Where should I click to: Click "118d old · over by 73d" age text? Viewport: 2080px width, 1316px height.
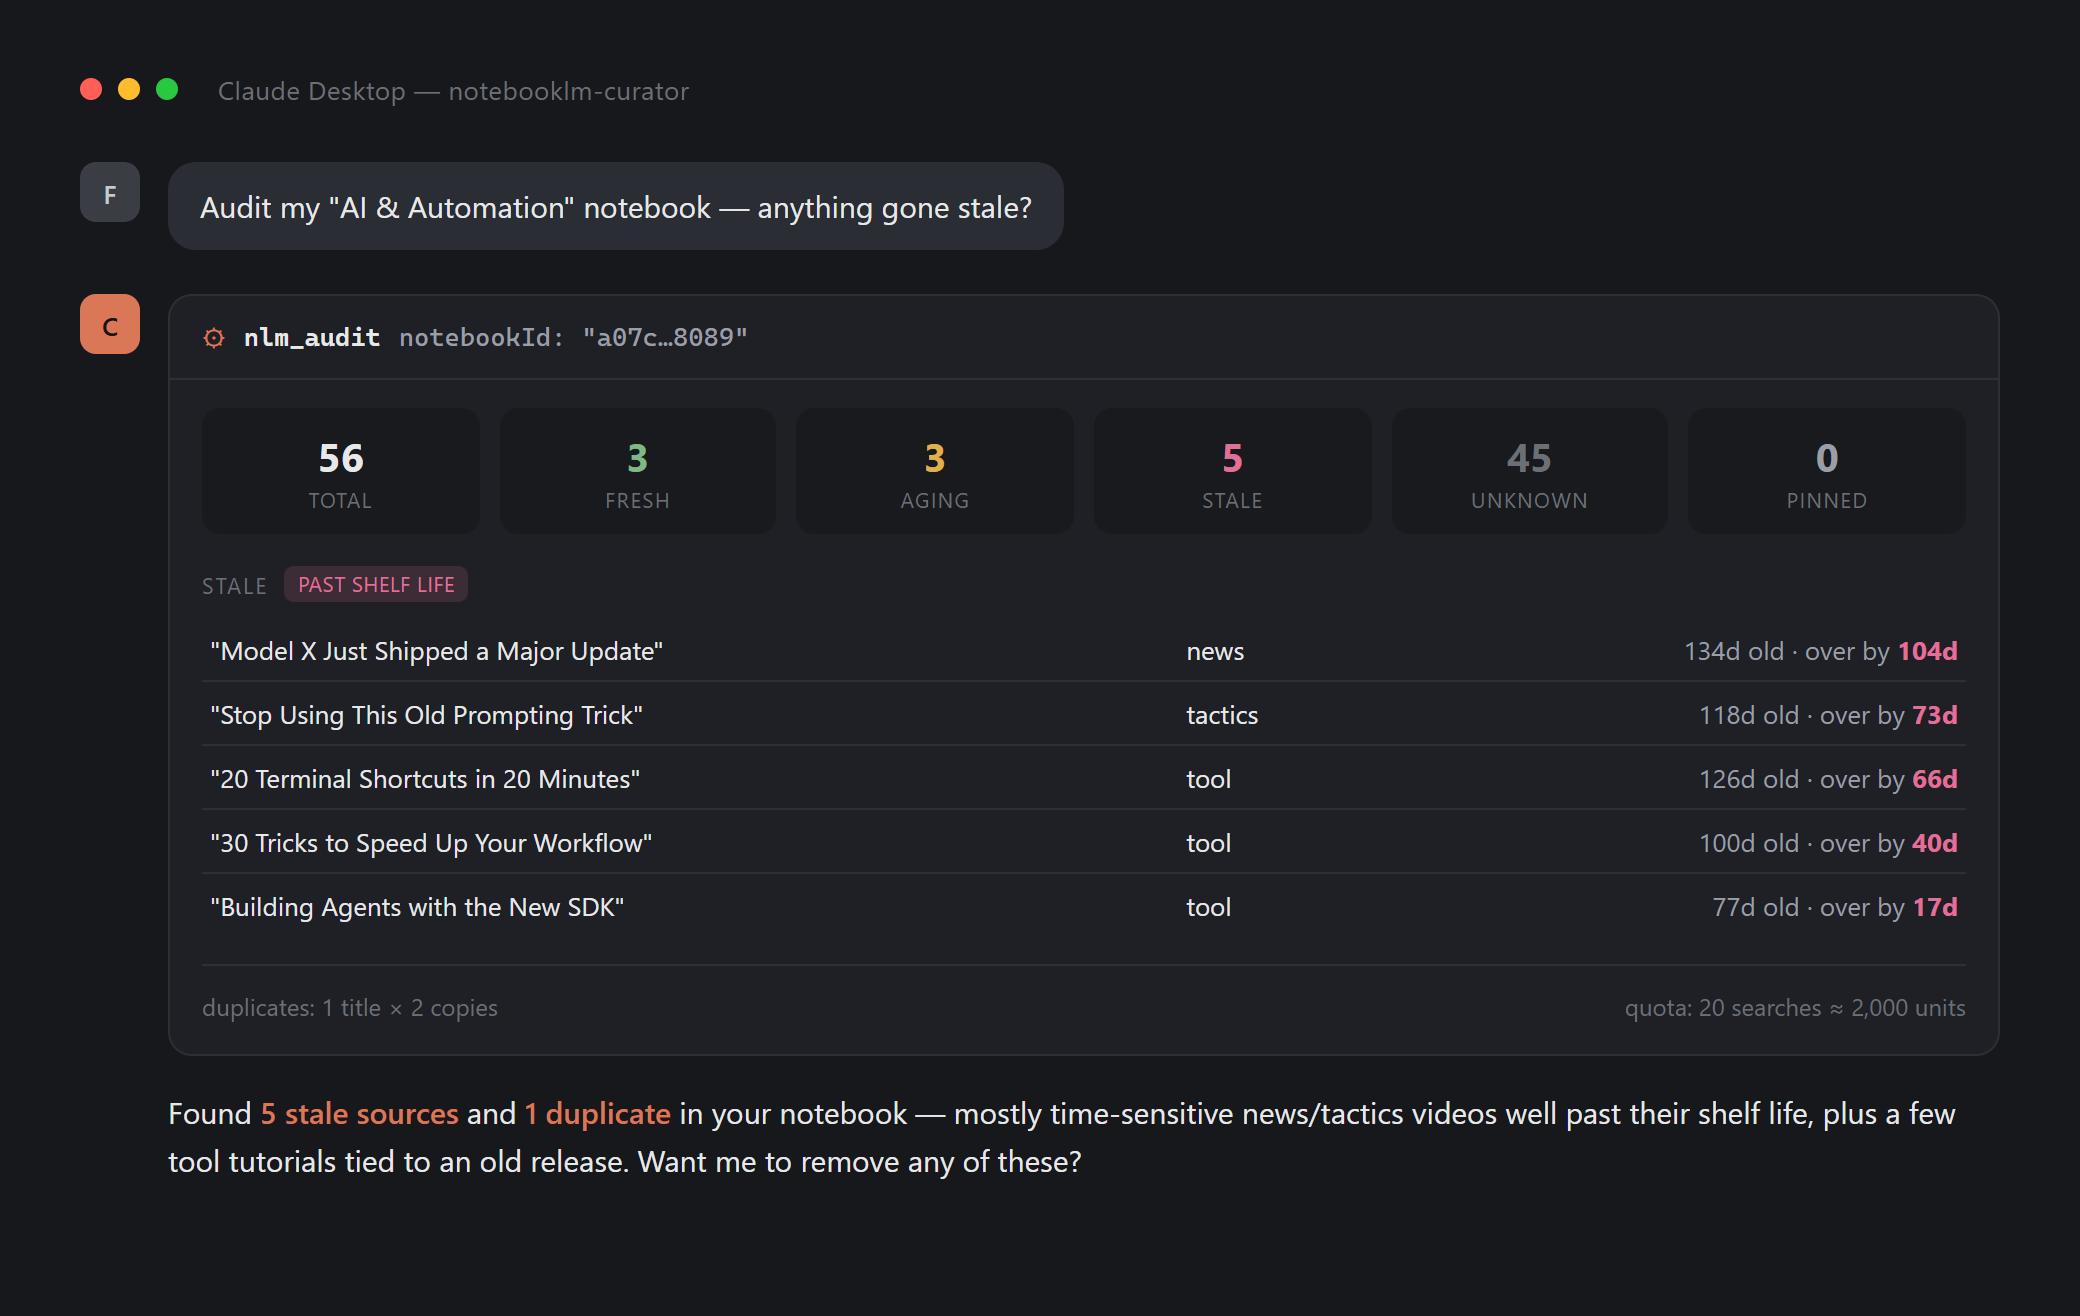(1828, 715)
